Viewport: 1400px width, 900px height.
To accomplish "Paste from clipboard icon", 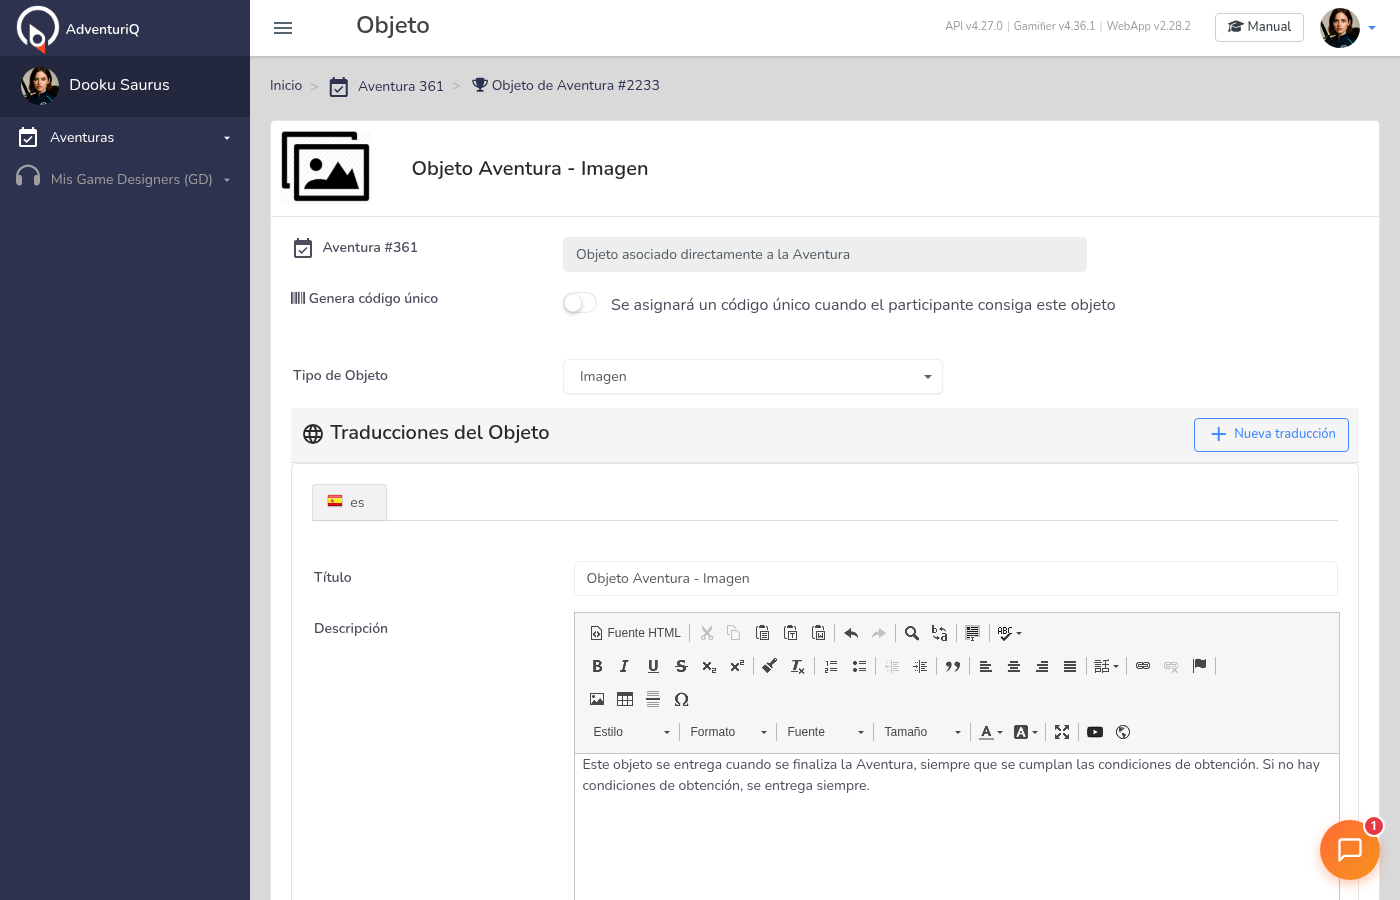I will click(x=762, y=633).
